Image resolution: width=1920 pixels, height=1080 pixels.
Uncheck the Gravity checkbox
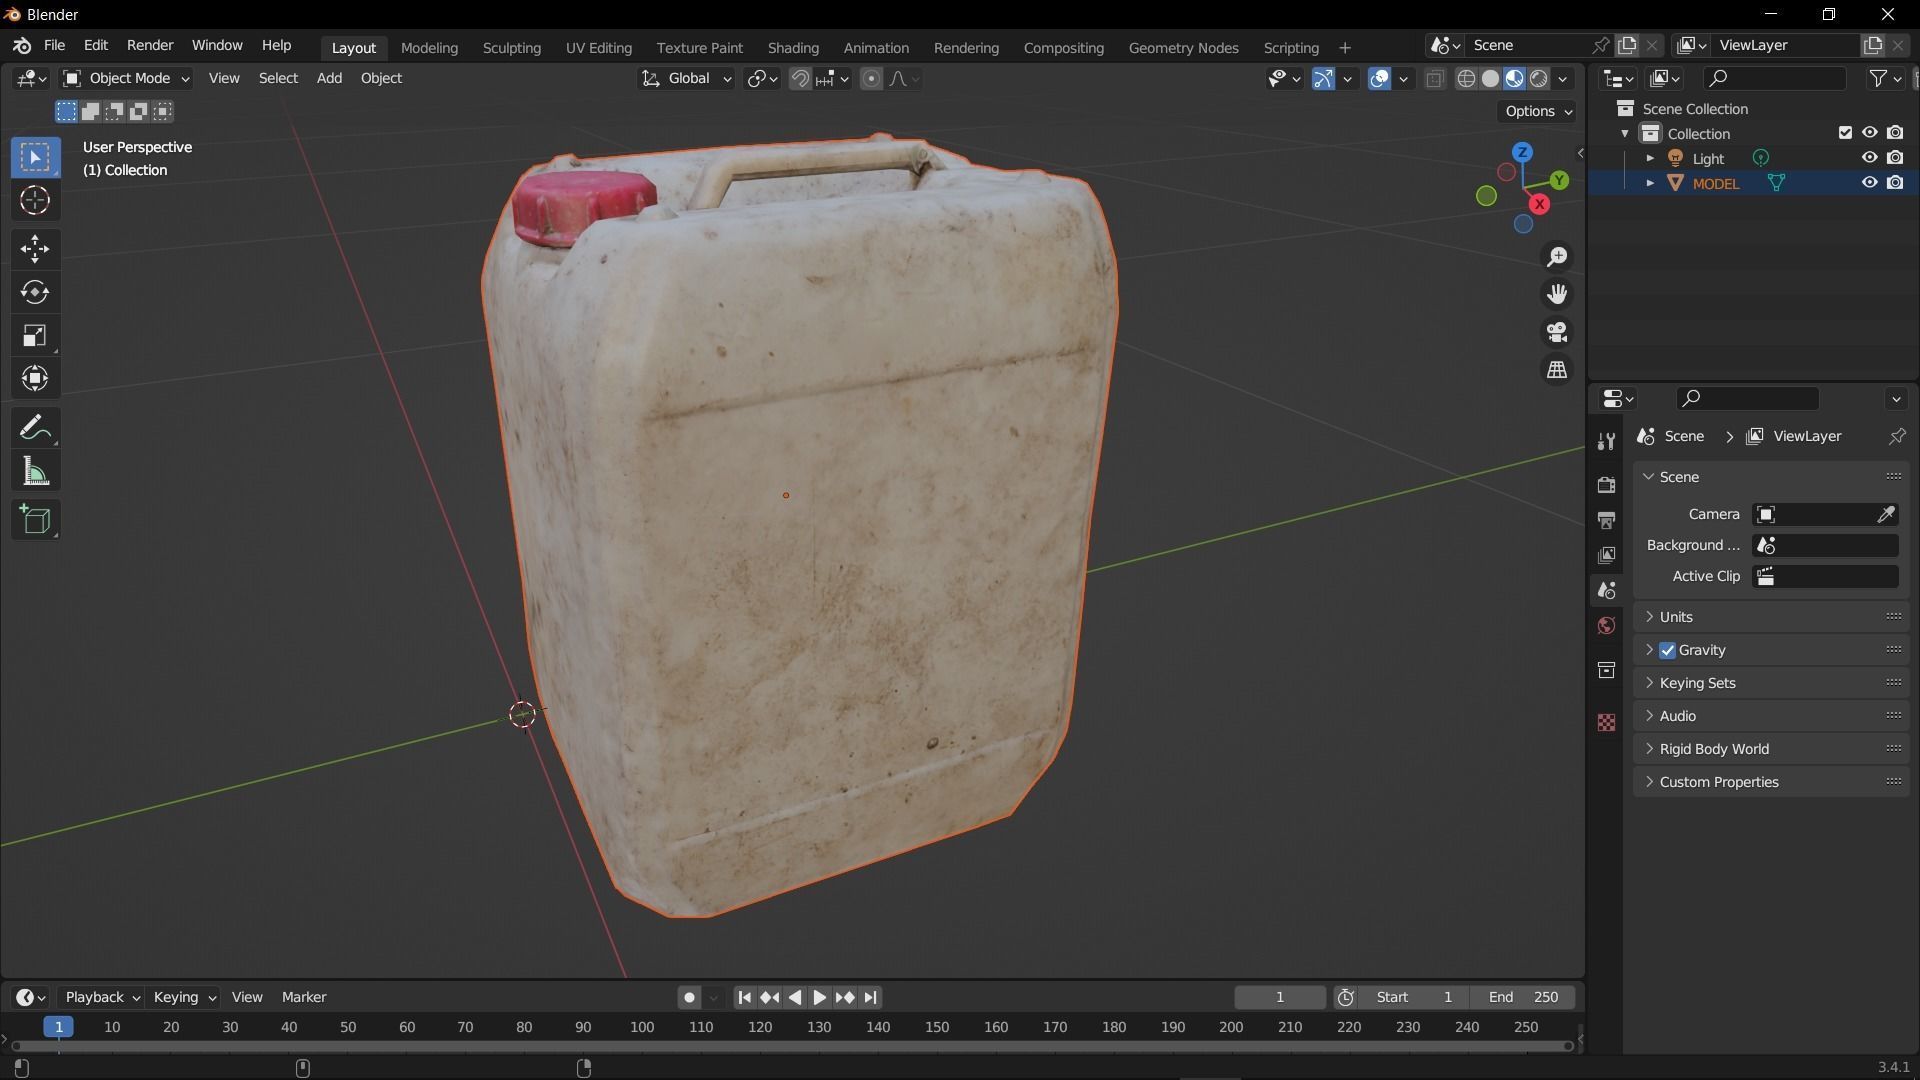[1667, 650]
